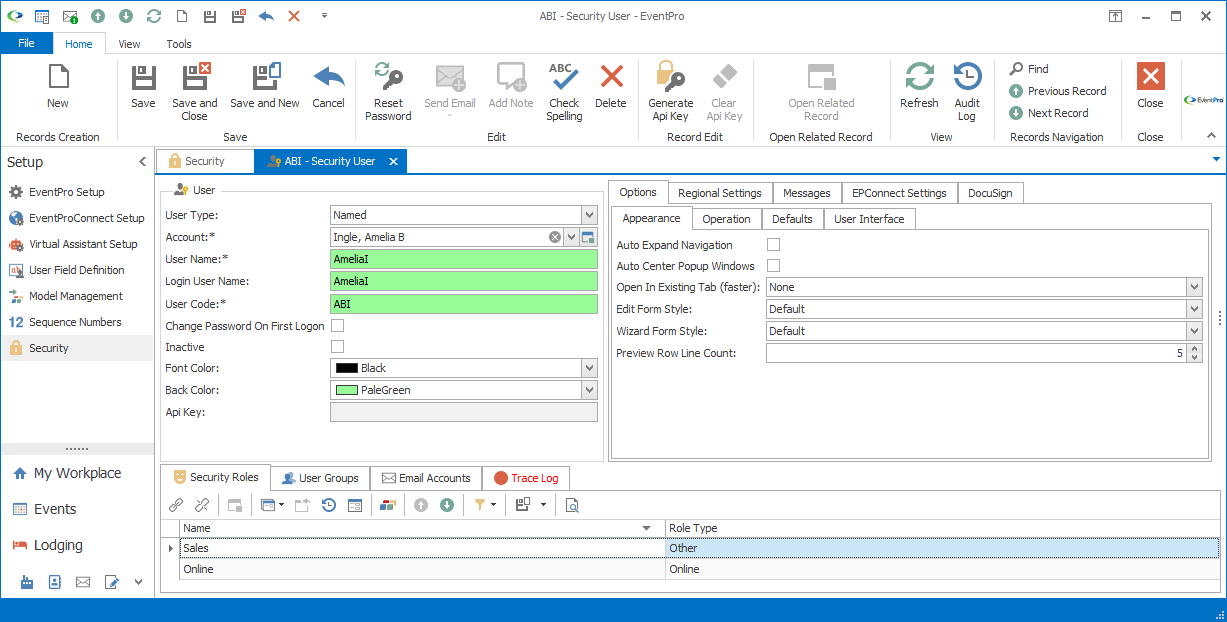Open the Open In Existing Tab dropdown

click(1194, 287)
